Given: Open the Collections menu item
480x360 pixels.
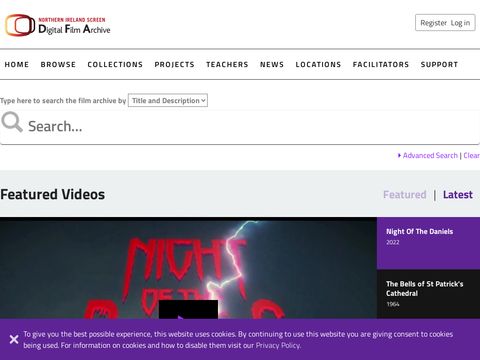Looking at the screenshot, I should [115, 64].
